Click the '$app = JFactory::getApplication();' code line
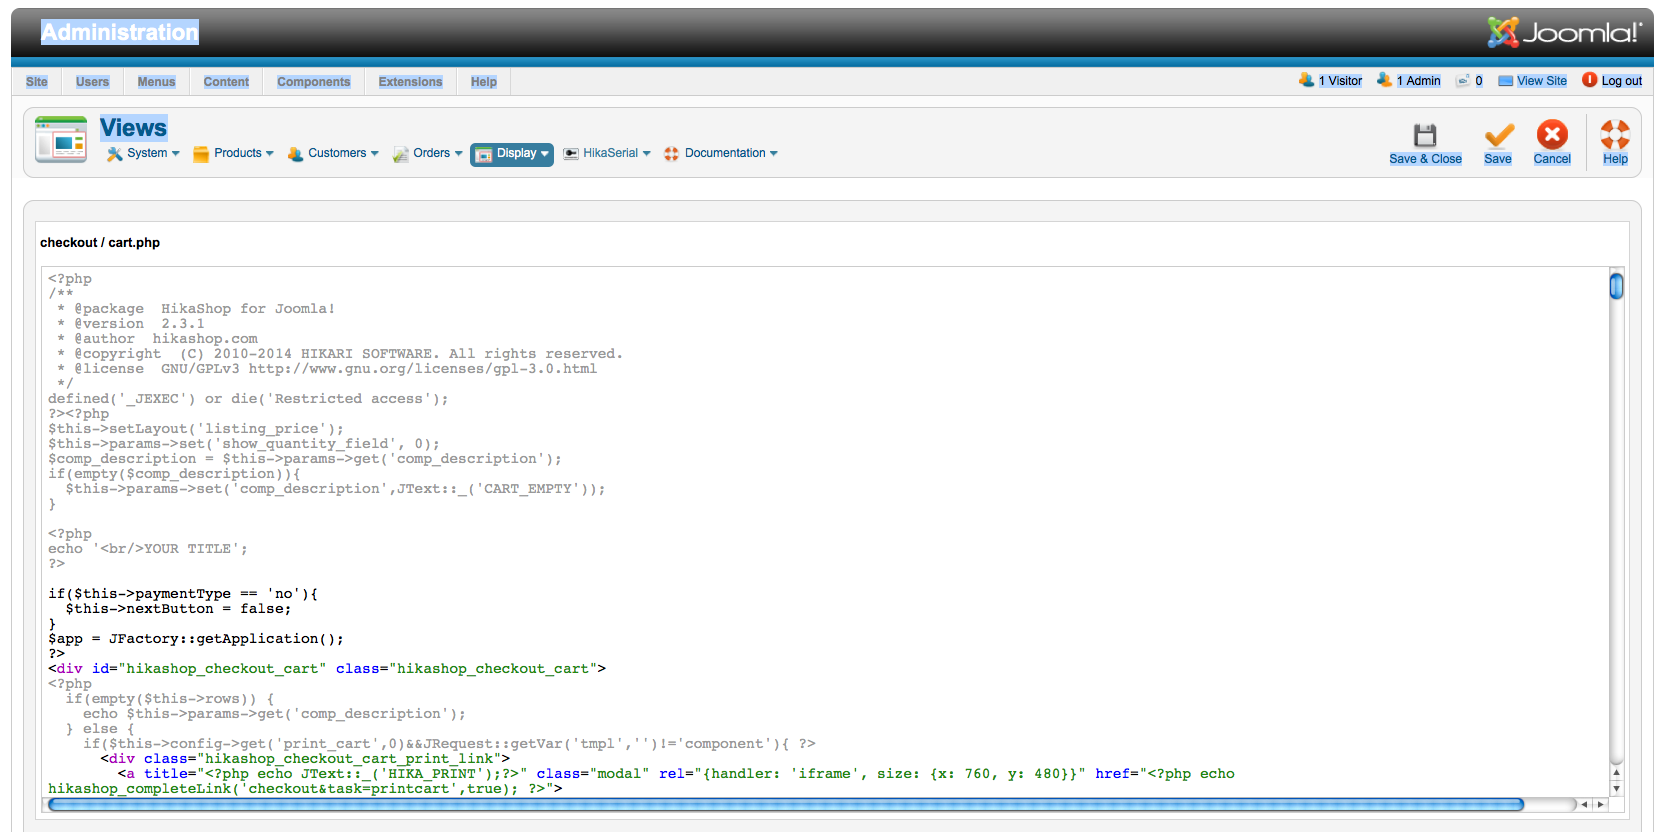The height and width of the screenshot is (832, 1662). point(196,639)
